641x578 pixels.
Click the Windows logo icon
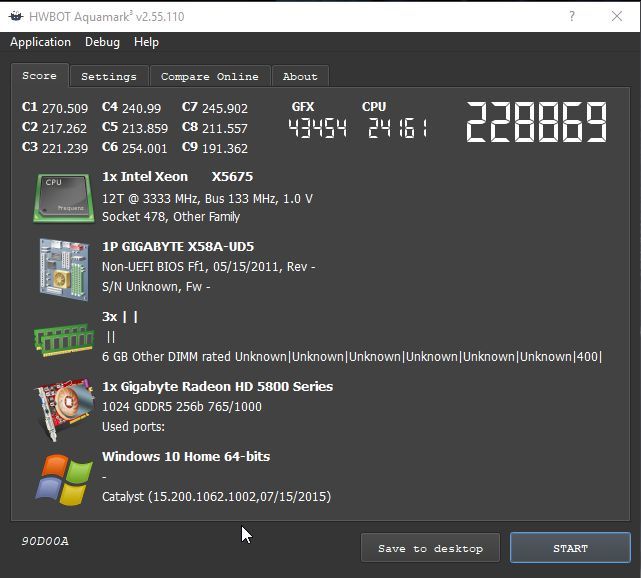tap(64, 479)
